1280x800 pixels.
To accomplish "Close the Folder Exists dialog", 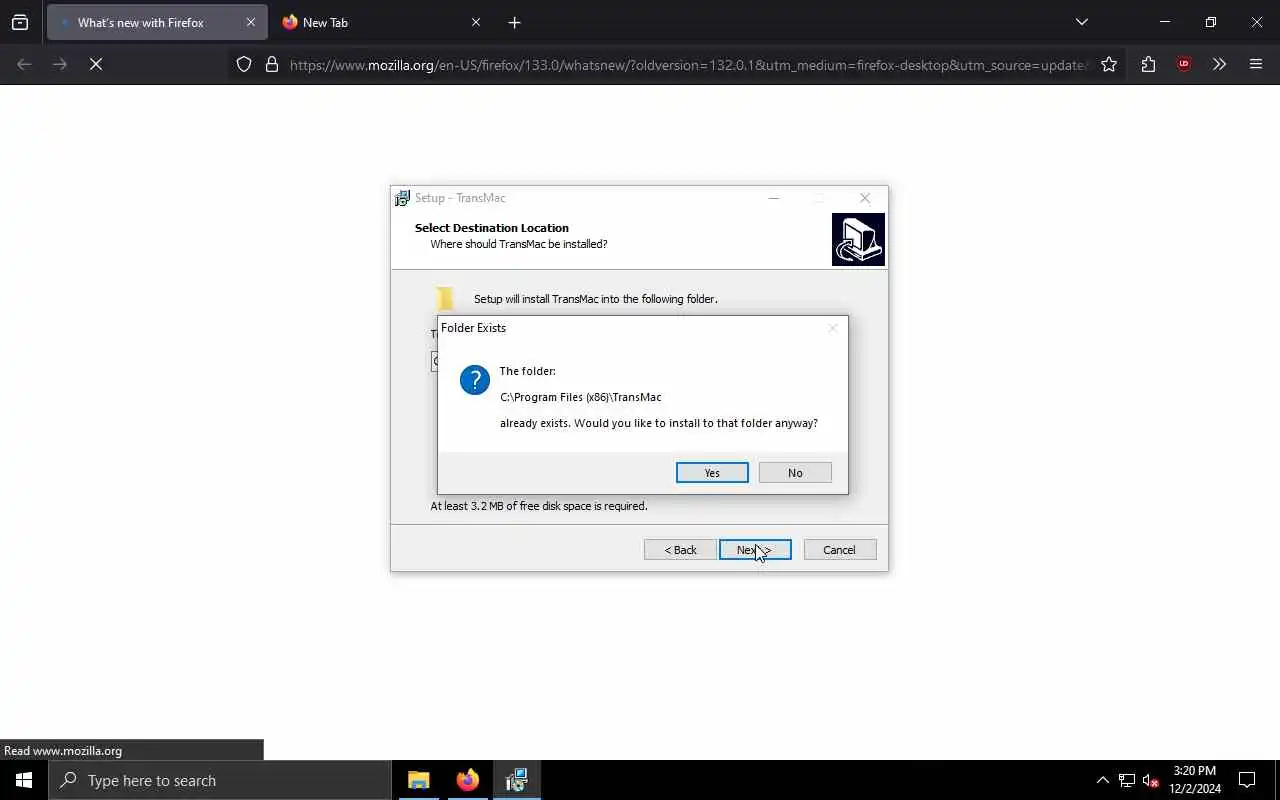I will (832, 328).
